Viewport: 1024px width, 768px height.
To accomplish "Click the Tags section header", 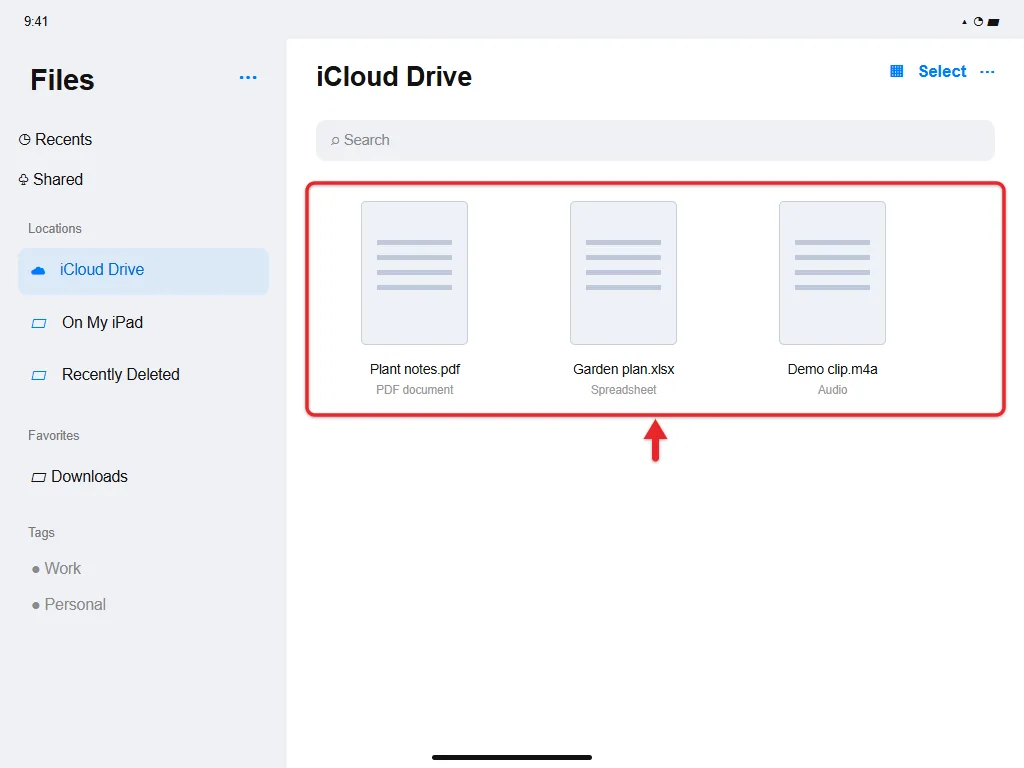I will (41, 532).
